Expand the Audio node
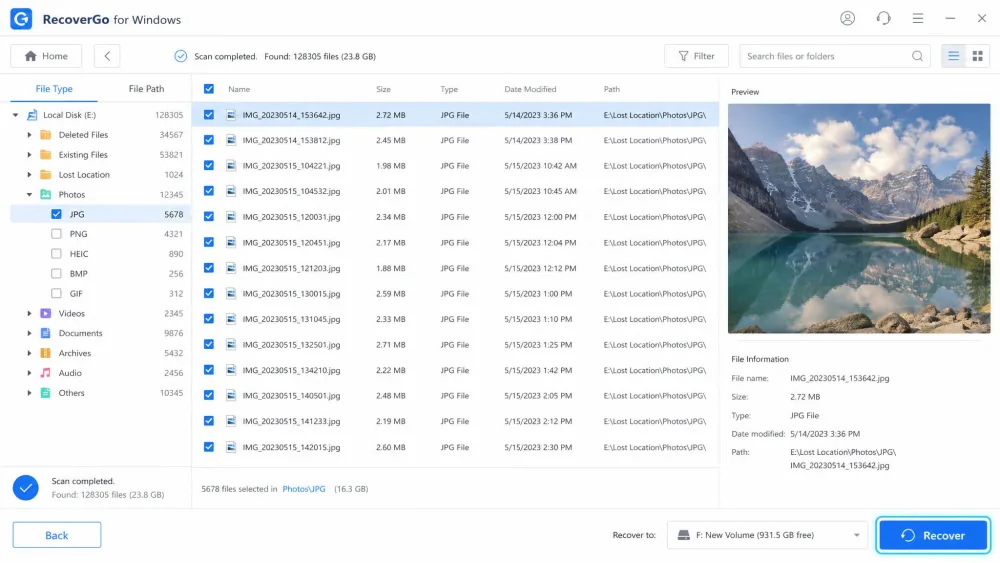Viewport: 1000px width, 563px height. click(x=29, y=373)
